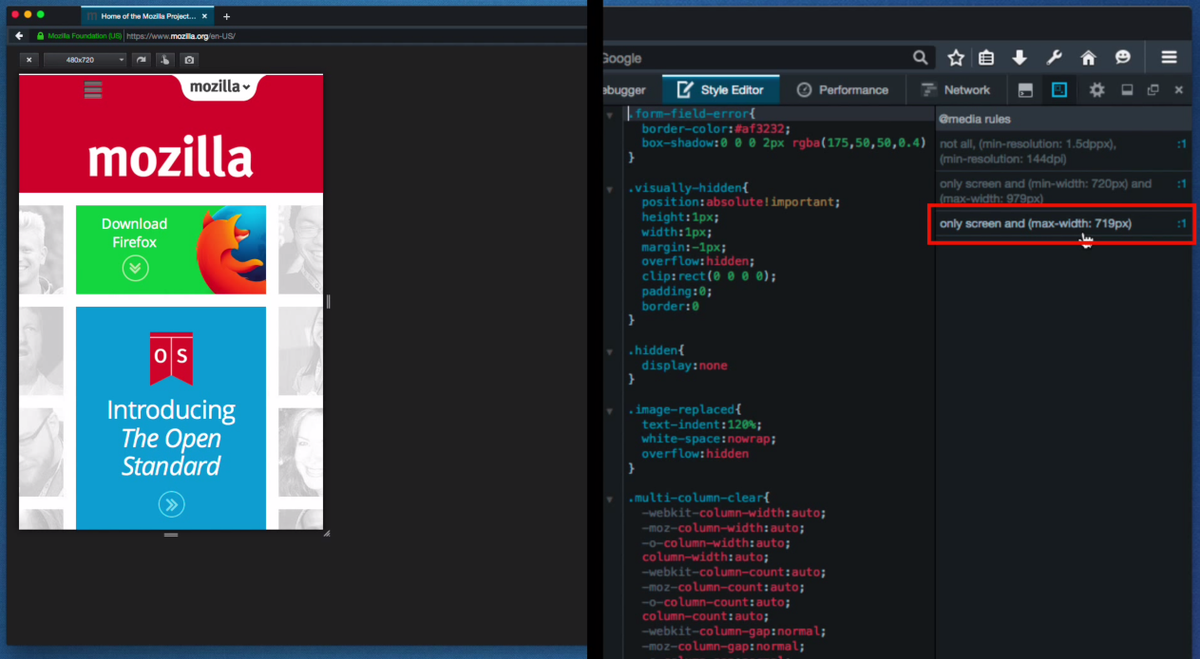Open the hamburger menu on the Mozilla page
This screenshot has height=659, width=1200.
pos(93,91)
